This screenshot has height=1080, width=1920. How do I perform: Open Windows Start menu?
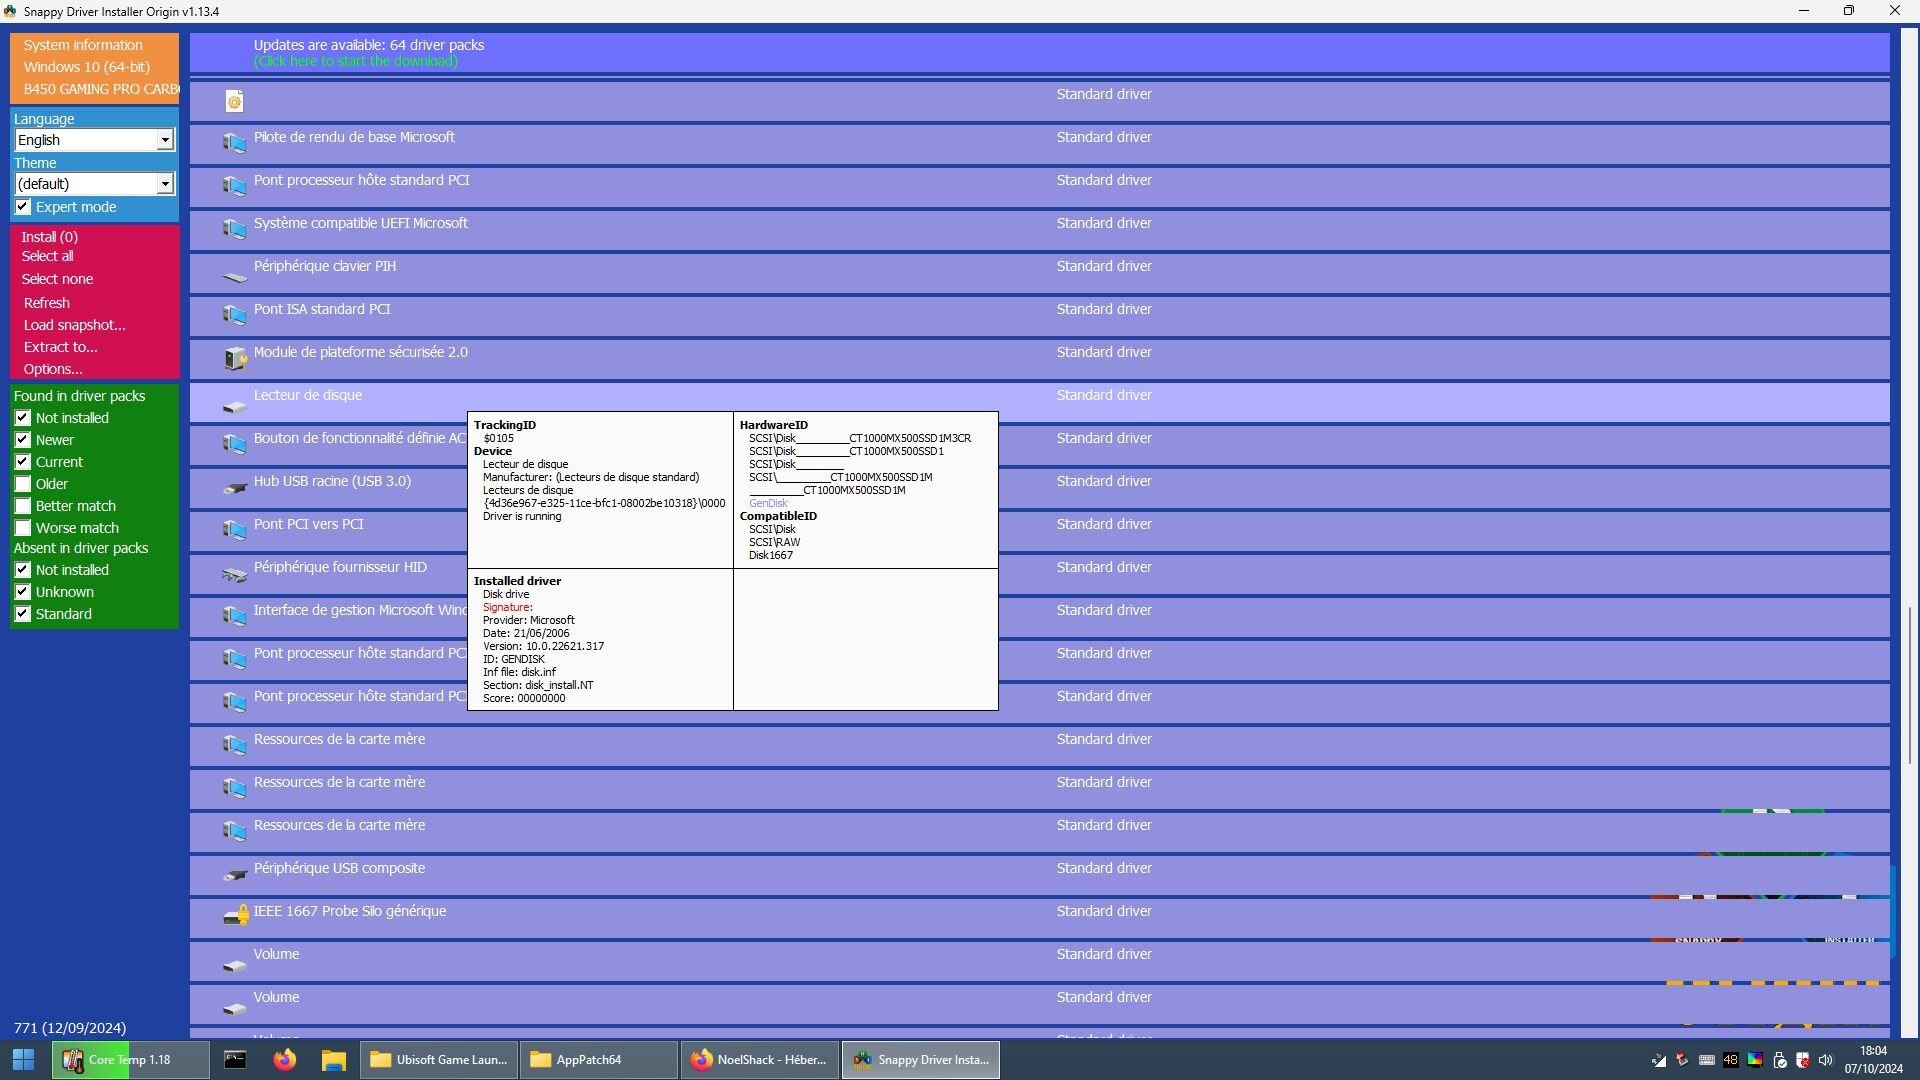pos(24,1059)
